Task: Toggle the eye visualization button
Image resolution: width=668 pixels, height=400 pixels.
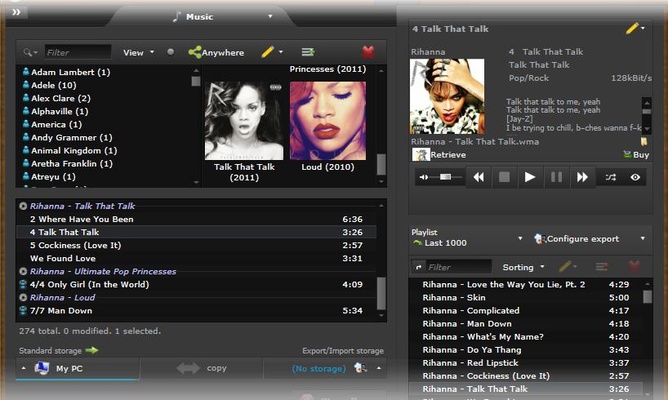Action: (635, 177)
